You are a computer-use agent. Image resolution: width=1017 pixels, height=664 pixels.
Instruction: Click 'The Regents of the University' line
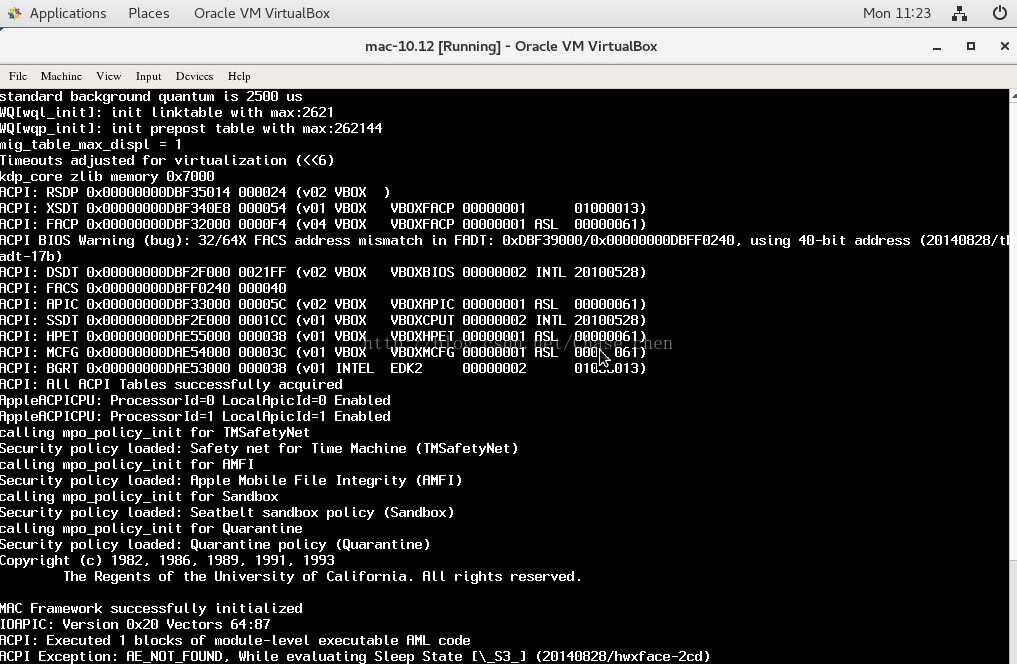pyautogui.click(x=322, y=576)
